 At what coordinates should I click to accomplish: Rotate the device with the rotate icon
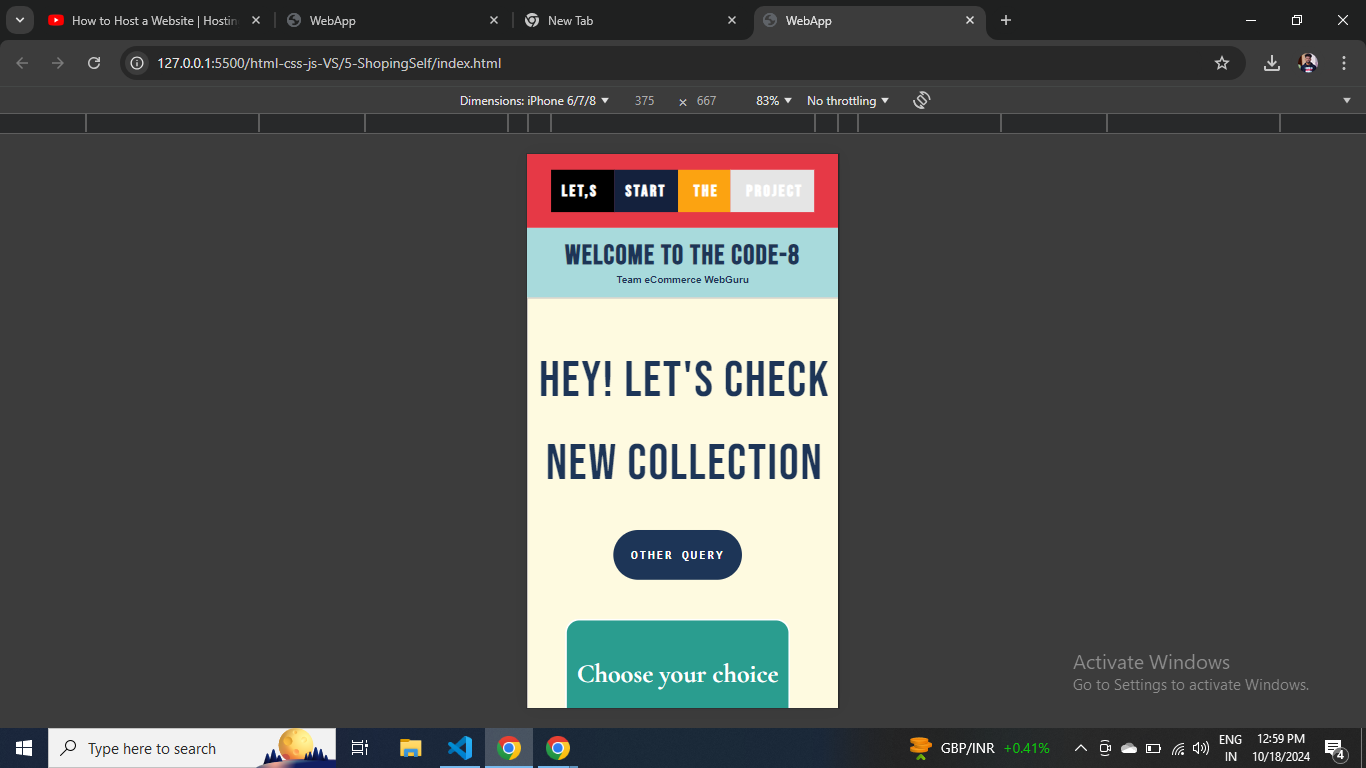[922, 100]
